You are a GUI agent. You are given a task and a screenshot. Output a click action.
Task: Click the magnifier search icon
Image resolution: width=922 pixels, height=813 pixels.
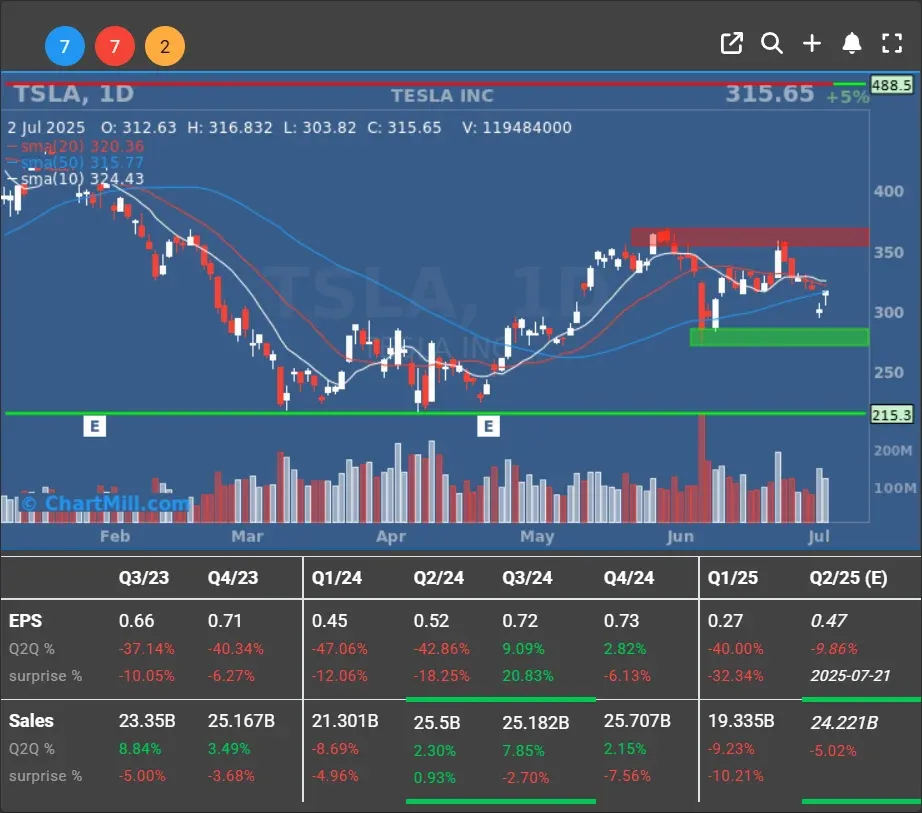(x=771, y=44)
